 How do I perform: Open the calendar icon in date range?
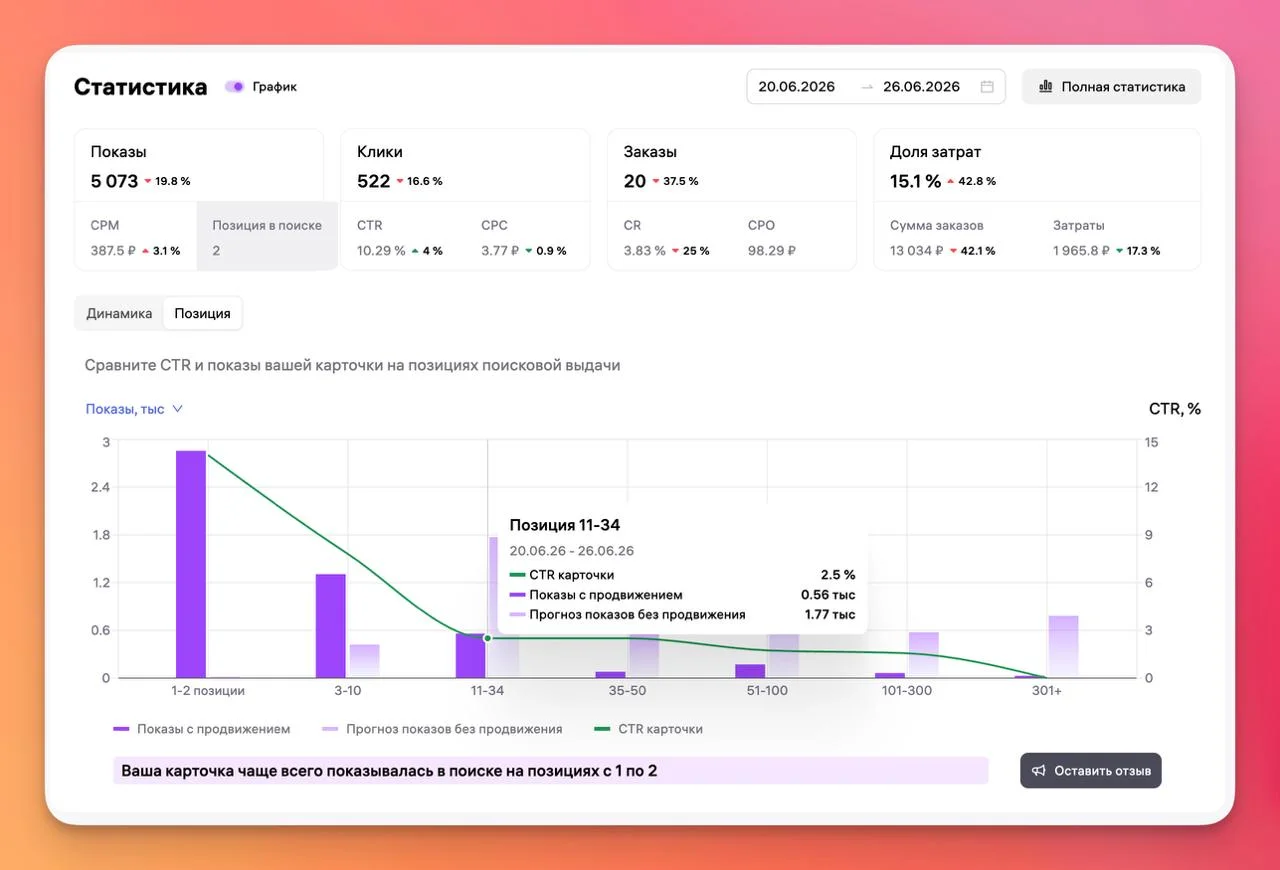[x=987, y=87]
